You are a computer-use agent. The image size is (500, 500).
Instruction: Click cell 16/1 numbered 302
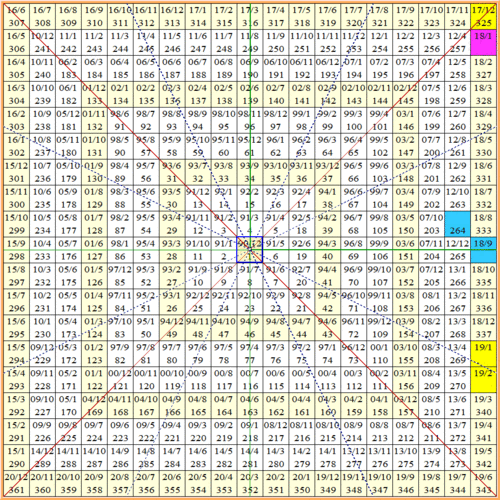pyautogui.click(x=16, y=146)
